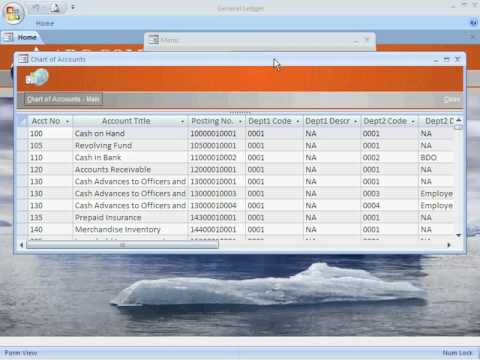Image resolution: width=480 pixels, height=360 pixels.
Task: Open the Home ribbon tab
Action: pos(45,23)
